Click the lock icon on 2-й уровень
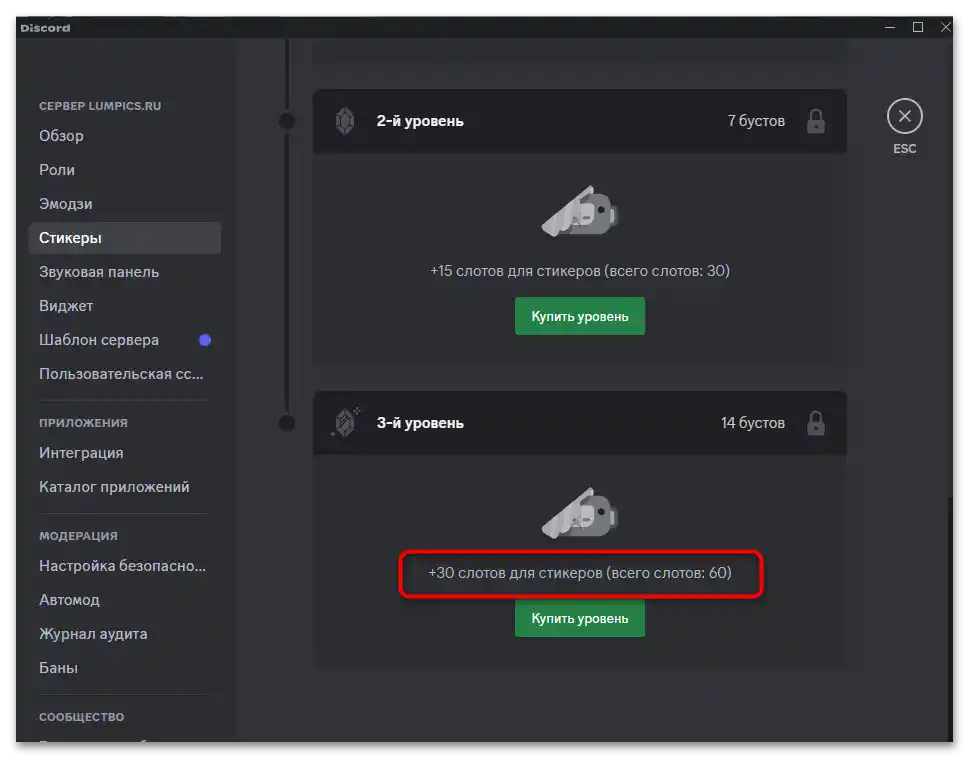The width and height of the screenshot is (969, 758). [816, 121]
